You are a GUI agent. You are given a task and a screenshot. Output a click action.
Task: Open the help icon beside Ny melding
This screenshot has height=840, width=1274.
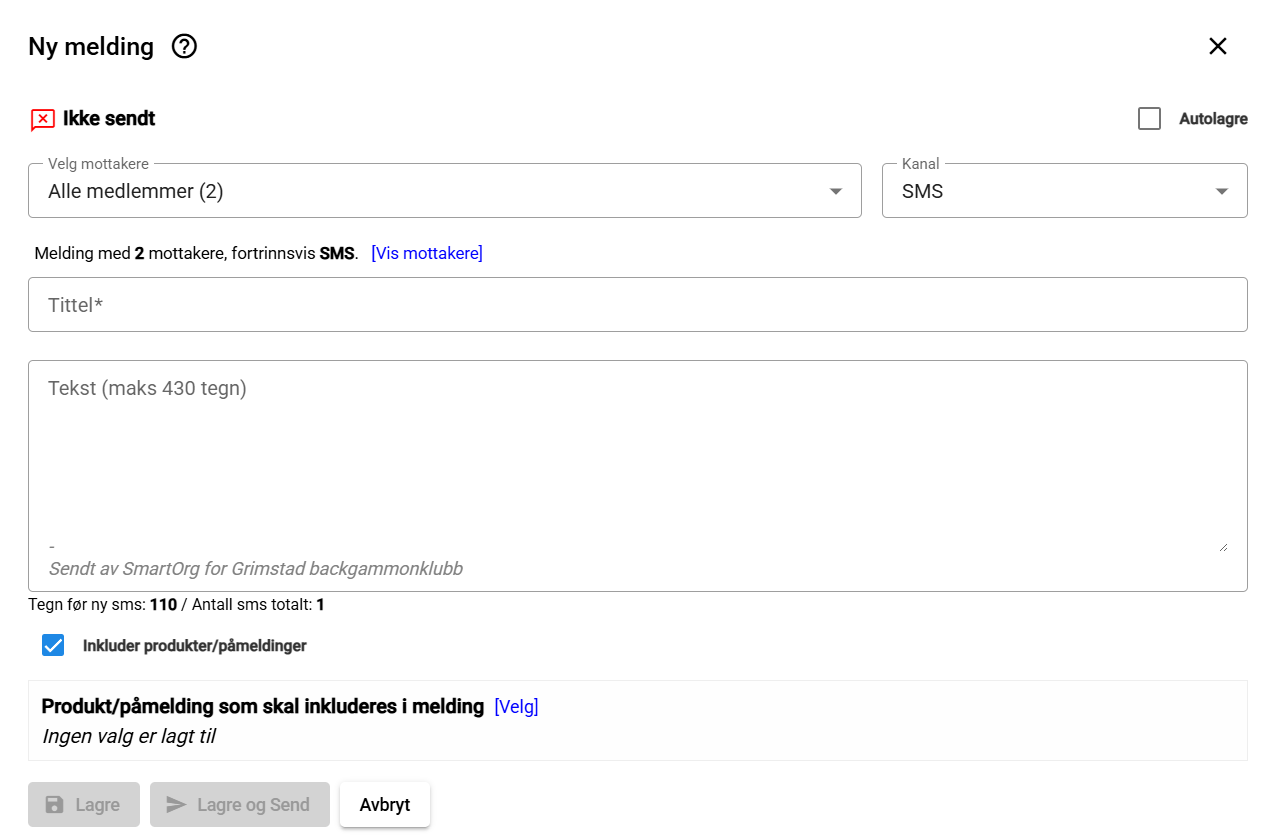(x=184, y=47)
